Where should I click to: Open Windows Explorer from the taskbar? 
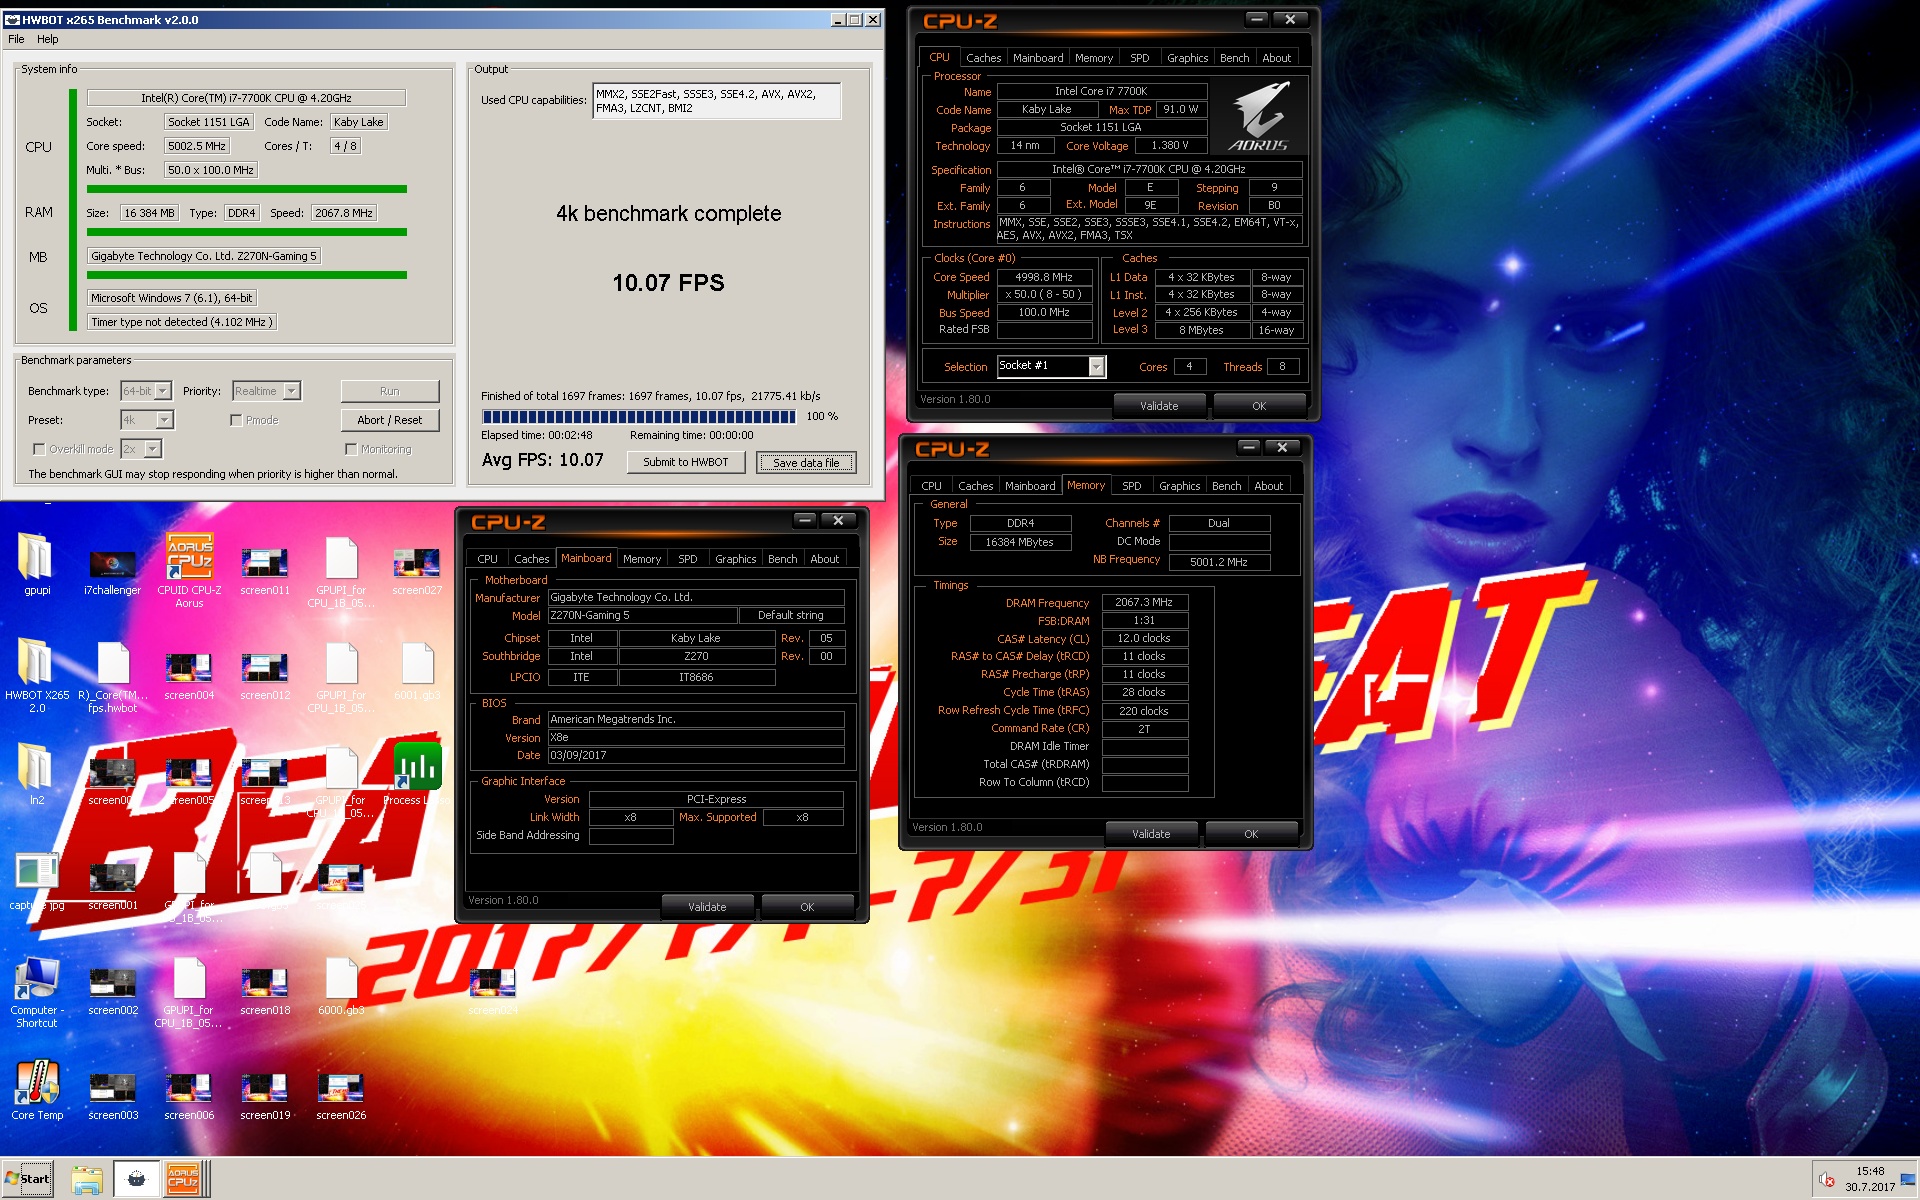click(x=87, y=1180)
